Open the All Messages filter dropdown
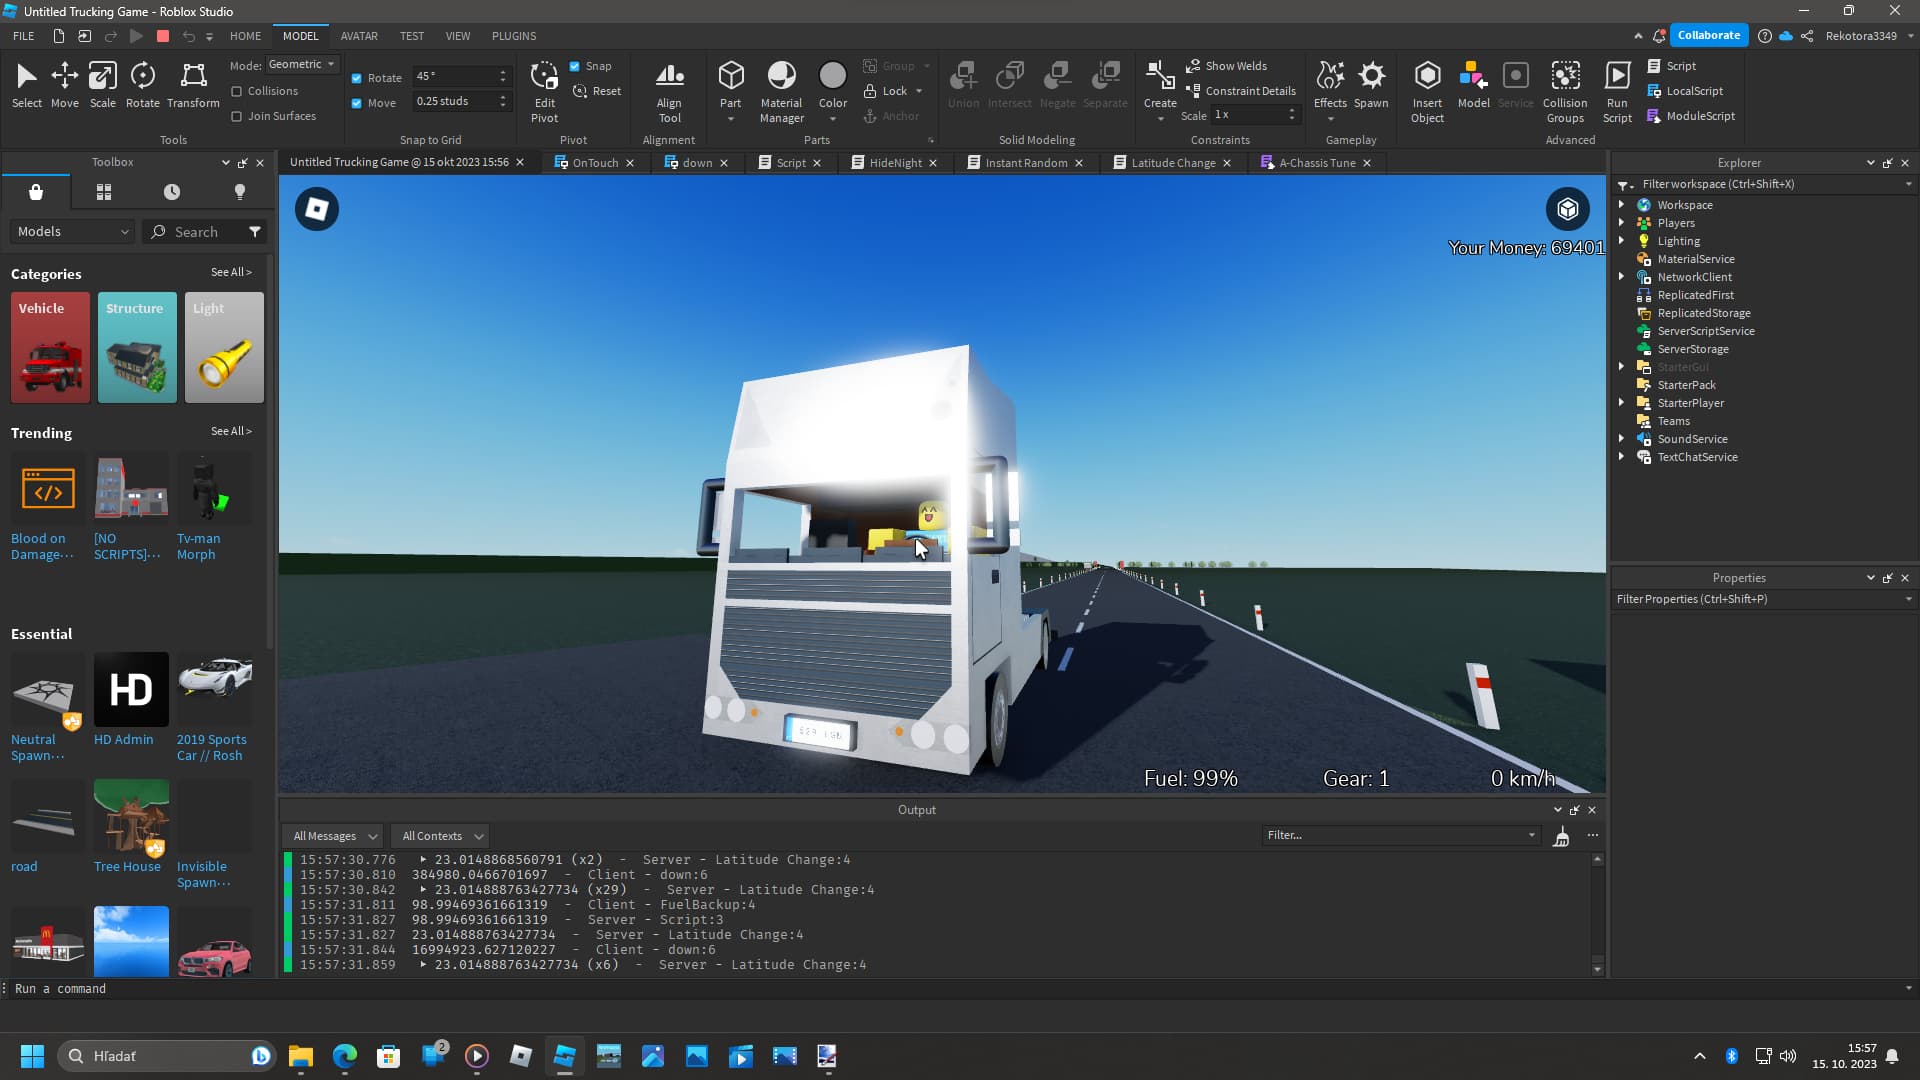Screen dimensions: 1920x1080 click(332, 835)
